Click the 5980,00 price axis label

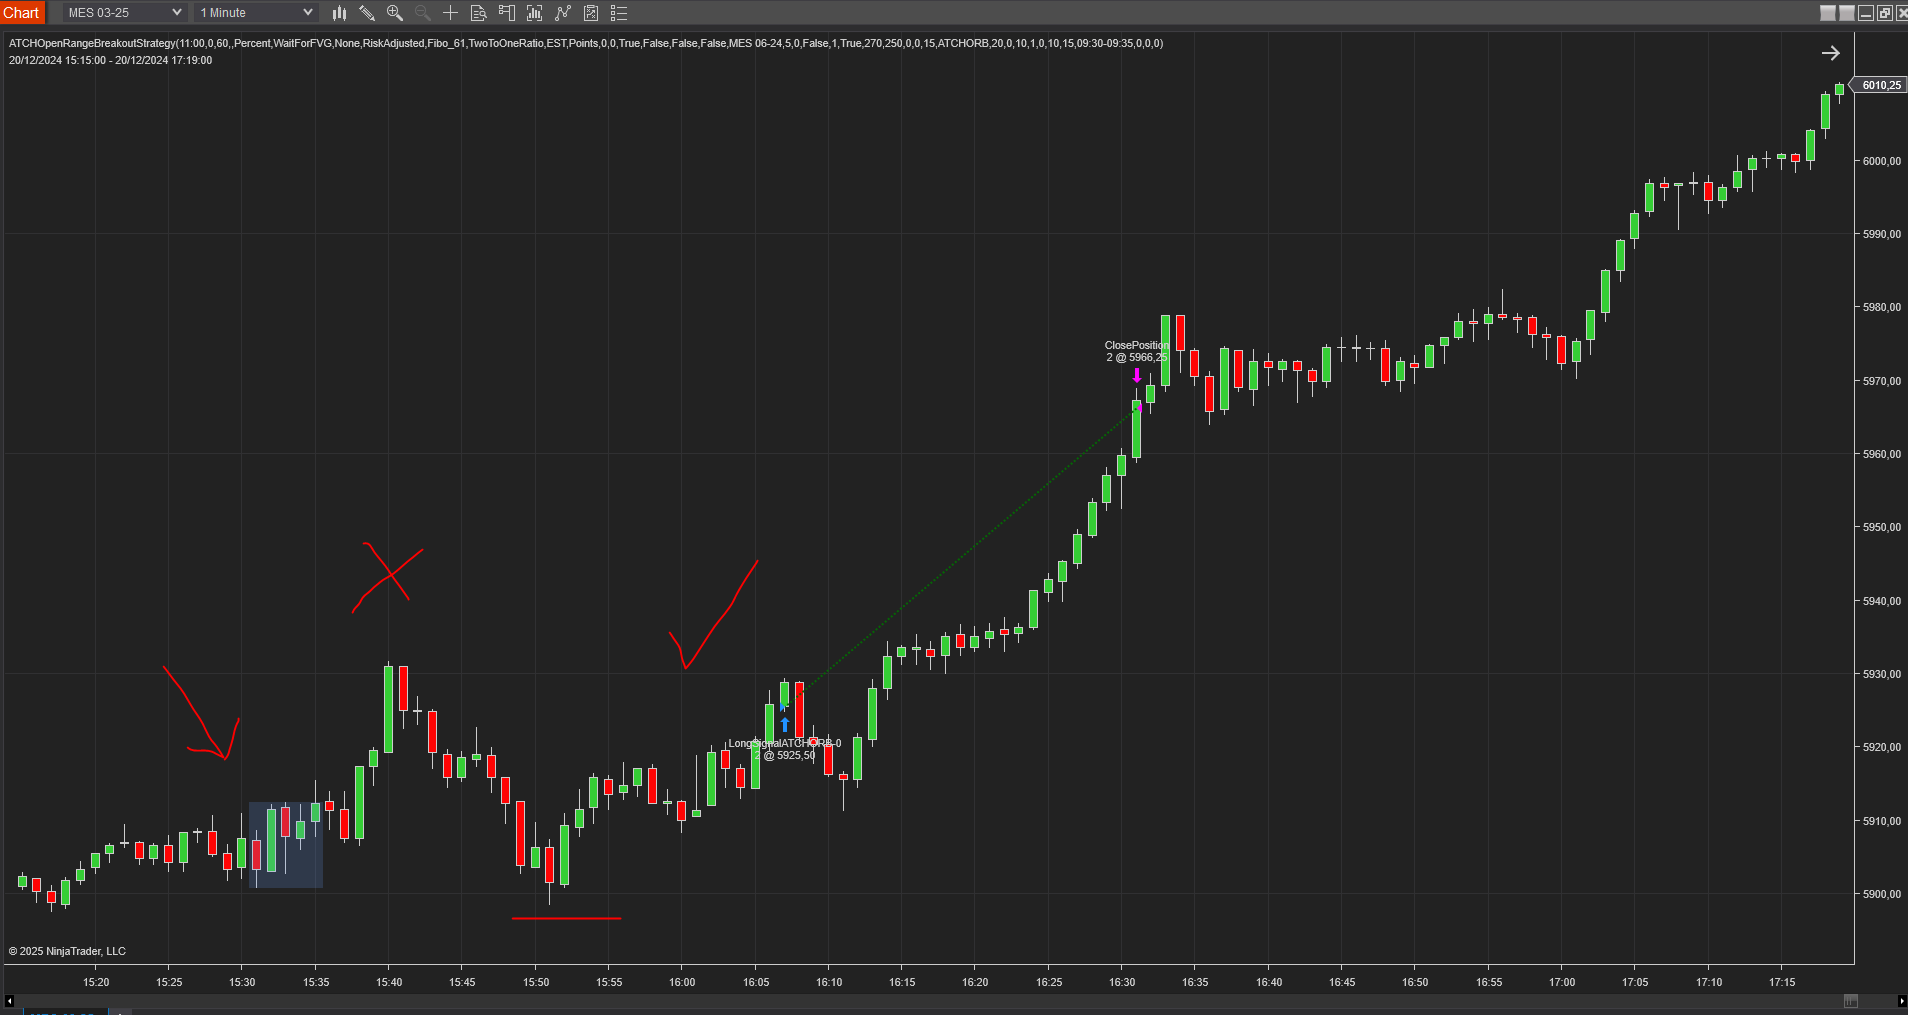pyautogui.click(x=1881, y=307)
